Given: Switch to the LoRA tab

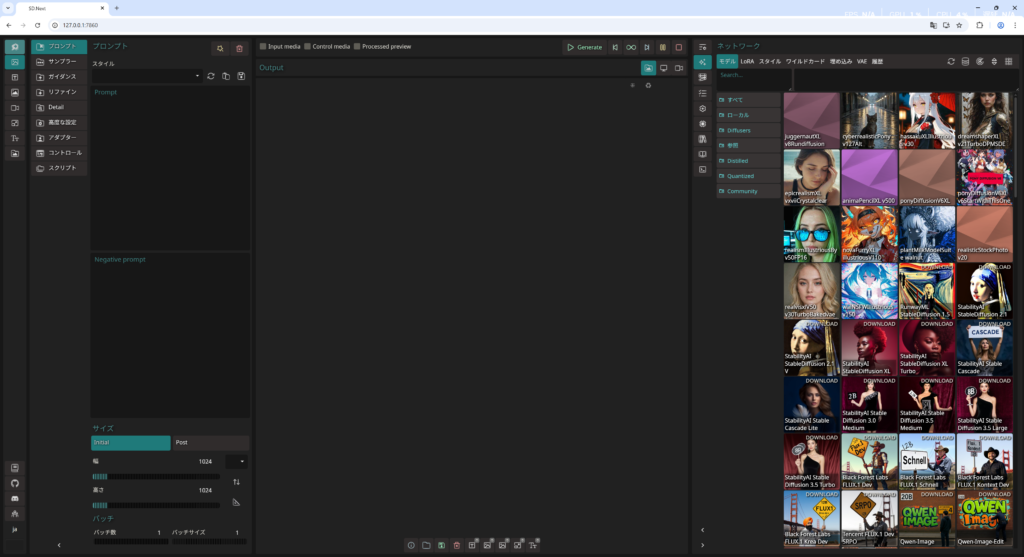Looking at the screenshot, I should [x=747, y=62].
